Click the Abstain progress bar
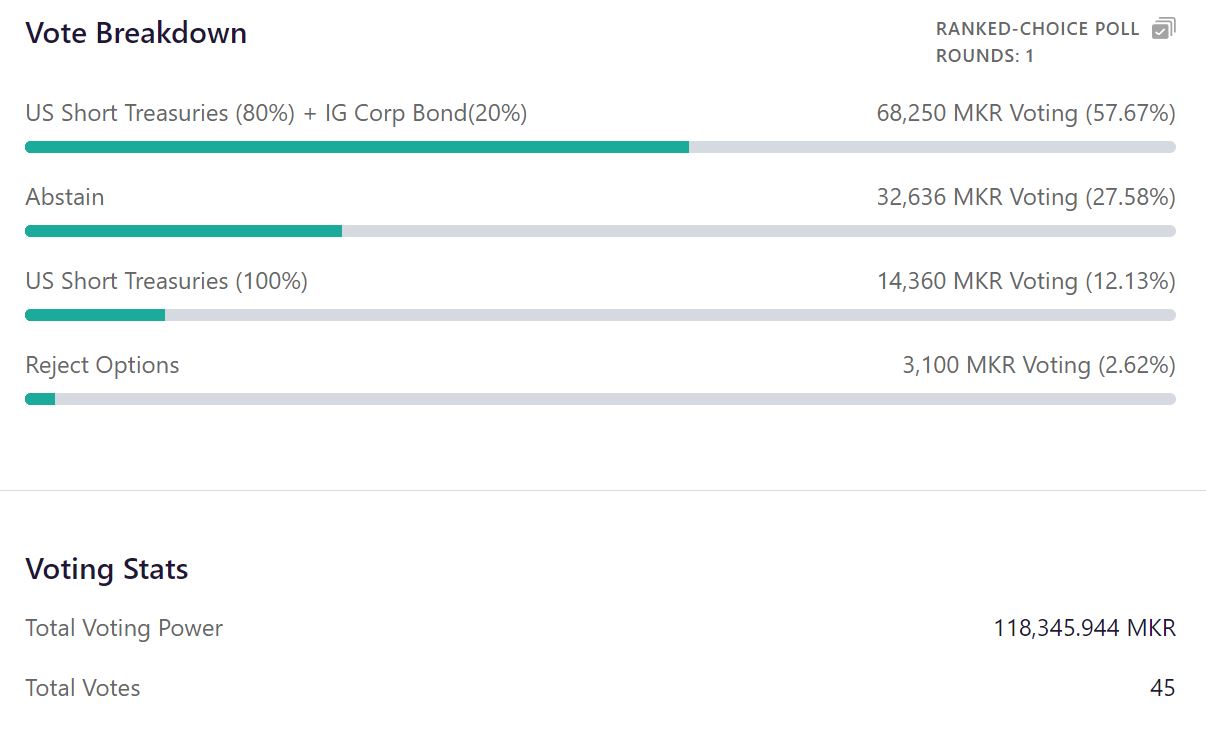 pos(183,230)
